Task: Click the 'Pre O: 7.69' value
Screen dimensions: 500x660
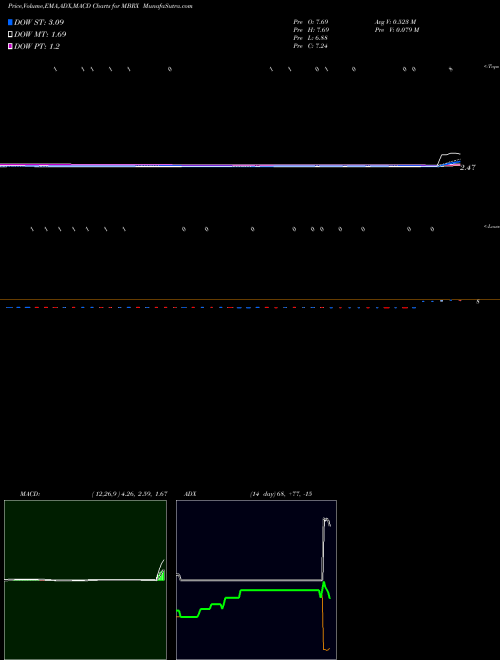Action: (311, 22)
